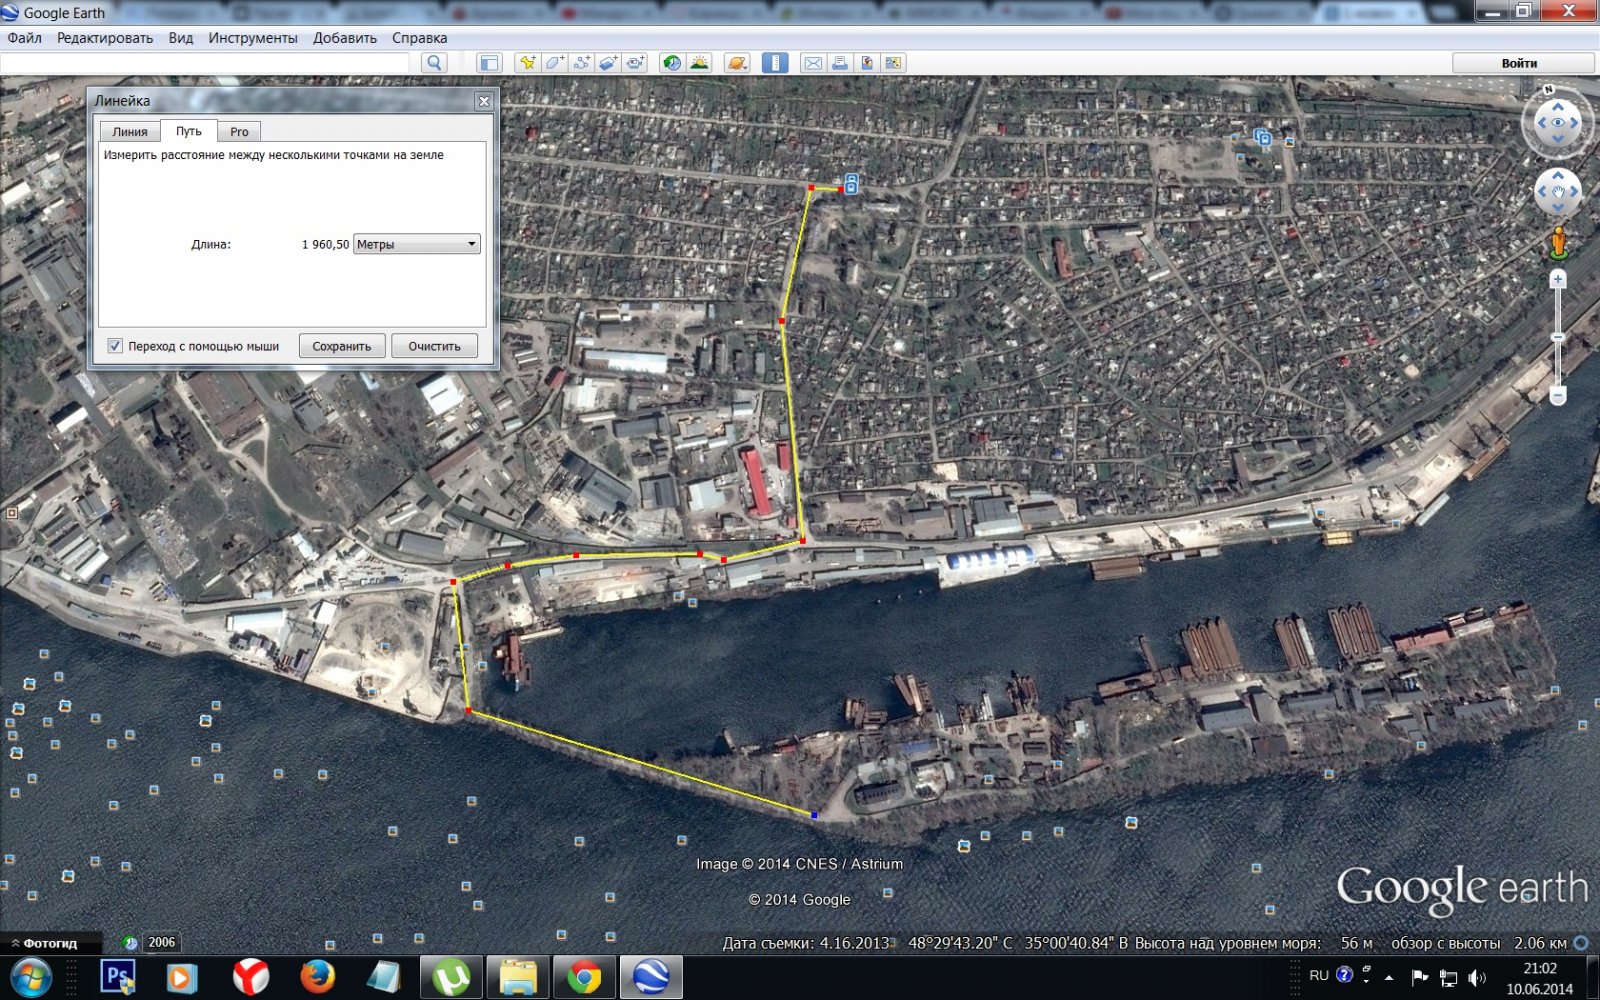Click the network tray icon

tap(1448, 977)
